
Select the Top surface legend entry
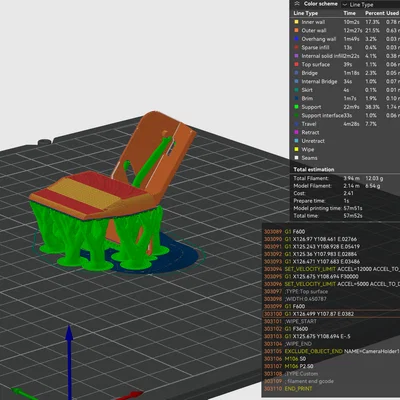346,64
